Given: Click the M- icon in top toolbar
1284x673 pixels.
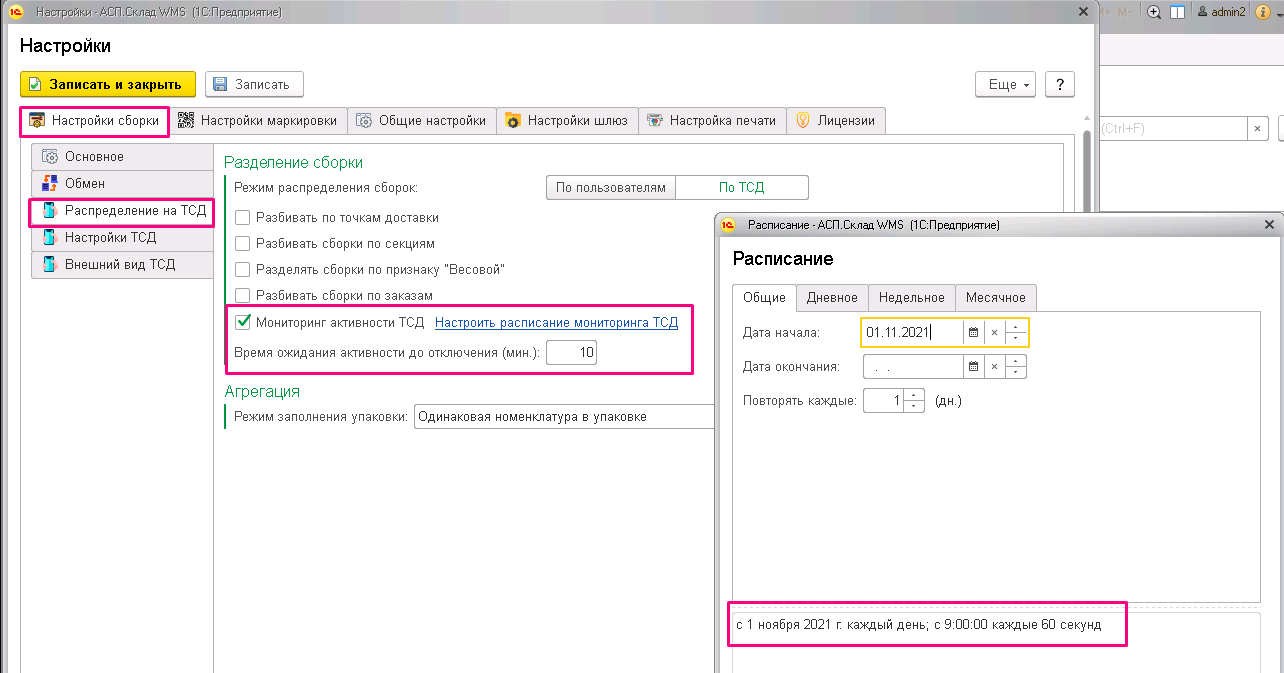Looking at the screenshot, I should [x=1126, y=12].
